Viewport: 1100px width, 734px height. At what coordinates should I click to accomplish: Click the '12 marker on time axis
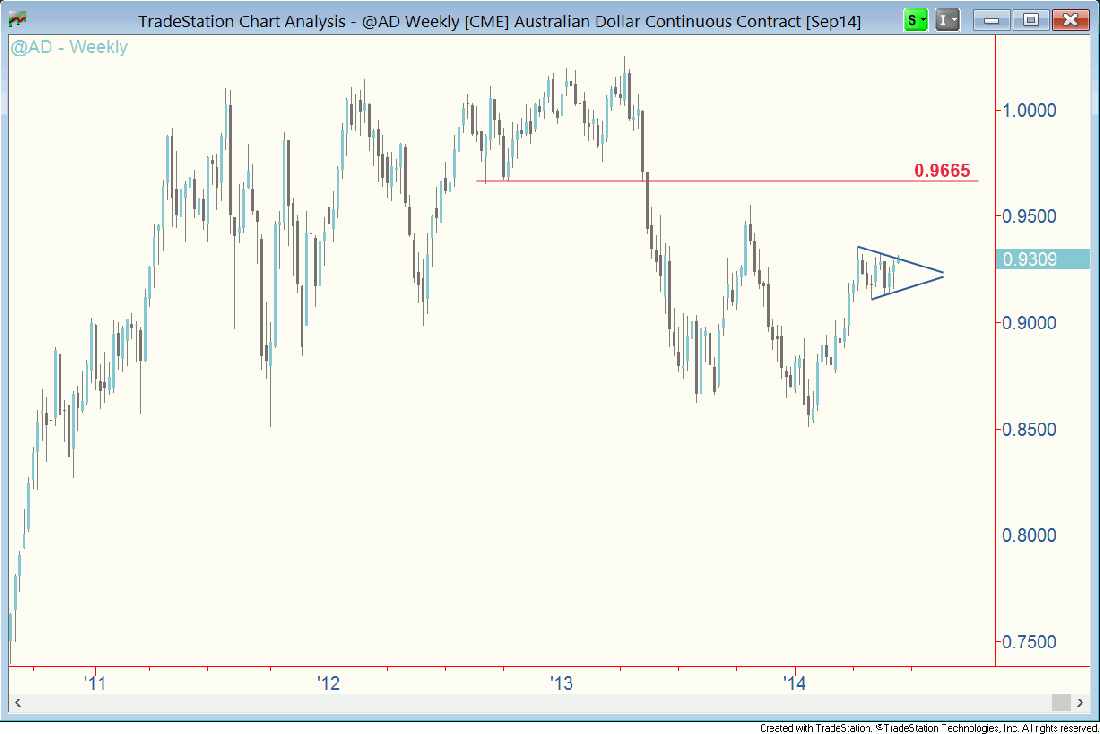coord(328,684)
